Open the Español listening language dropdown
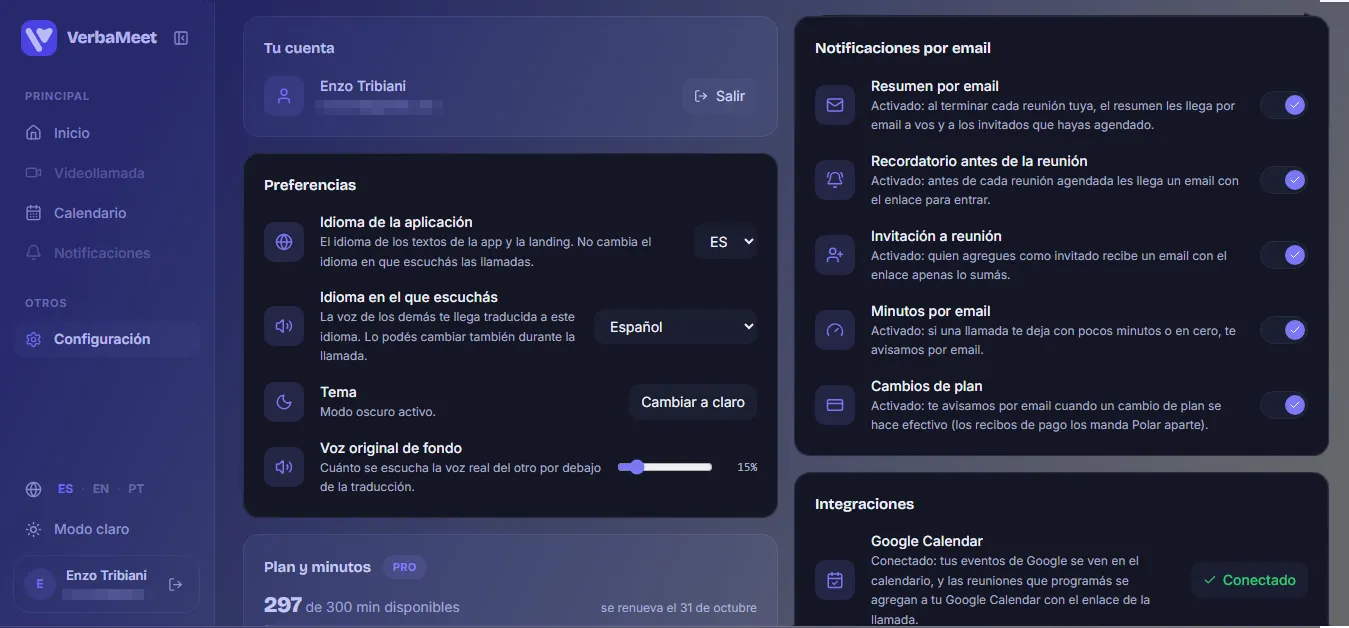 (676, 327)
